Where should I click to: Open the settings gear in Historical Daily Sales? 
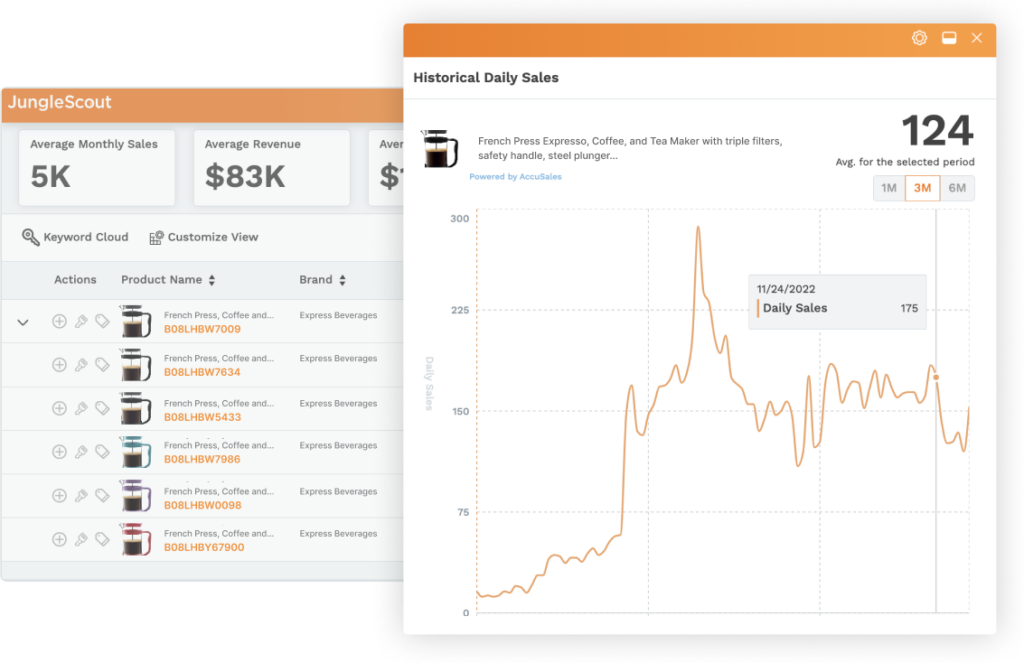coord(919,38)
